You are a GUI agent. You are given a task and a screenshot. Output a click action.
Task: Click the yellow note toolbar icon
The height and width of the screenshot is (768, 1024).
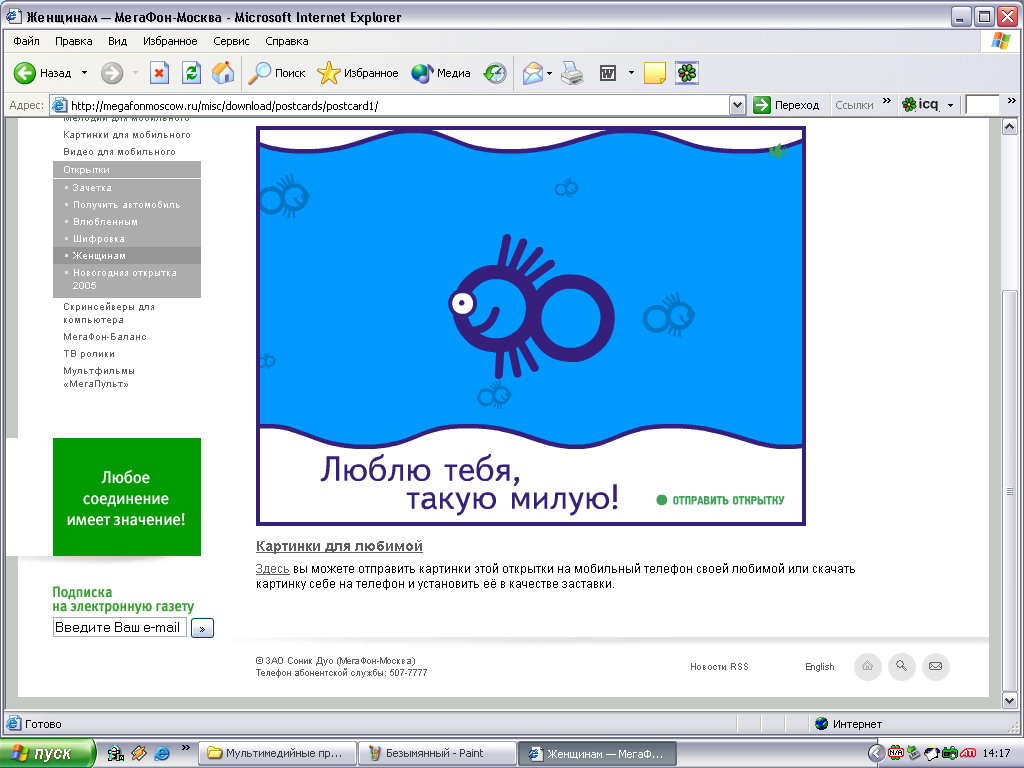pos(654,73)
